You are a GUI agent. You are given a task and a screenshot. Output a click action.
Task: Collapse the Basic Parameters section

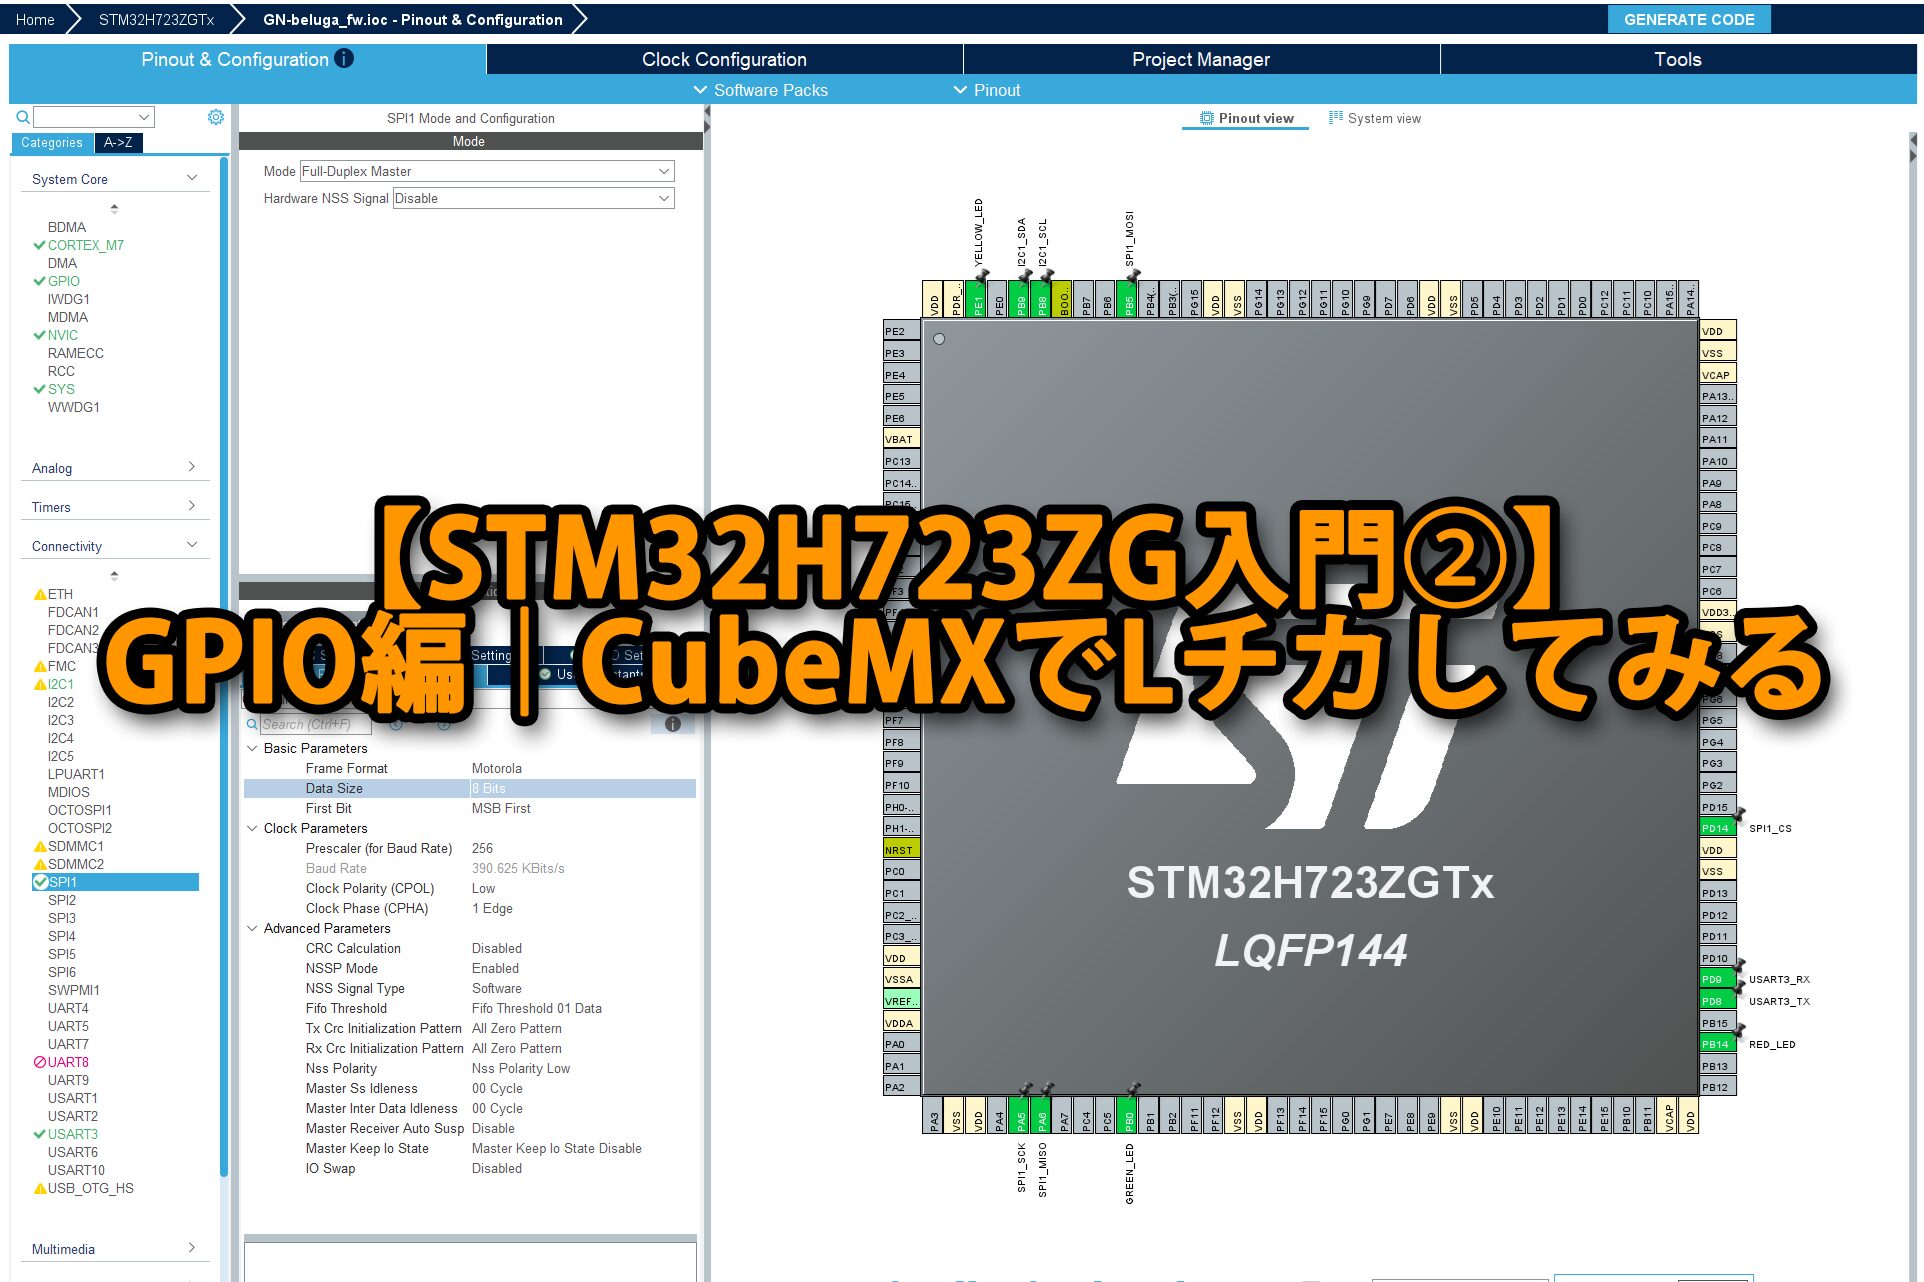[x=253, y=748]
